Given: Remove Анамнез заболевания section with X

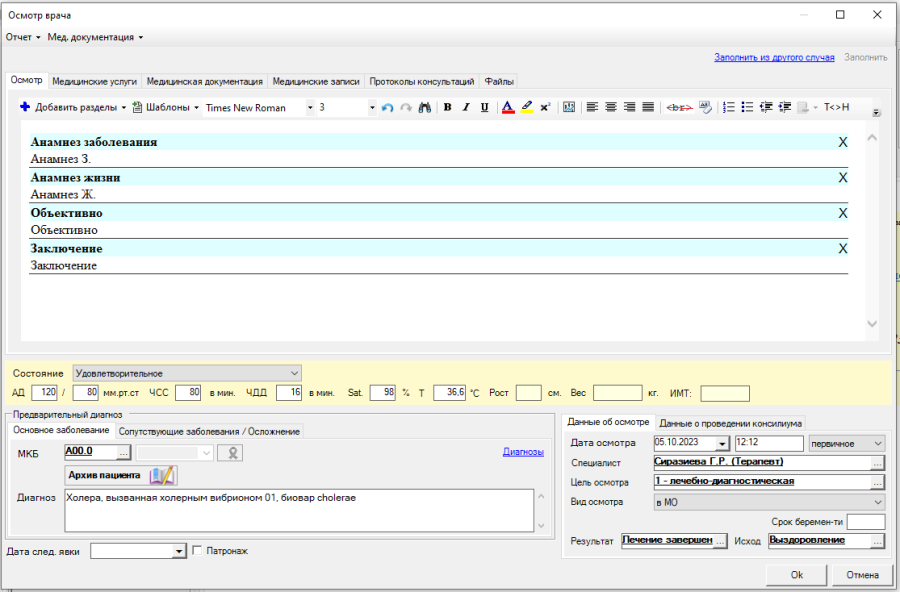Looking at the screenshot, I should [x=843, y=142].
